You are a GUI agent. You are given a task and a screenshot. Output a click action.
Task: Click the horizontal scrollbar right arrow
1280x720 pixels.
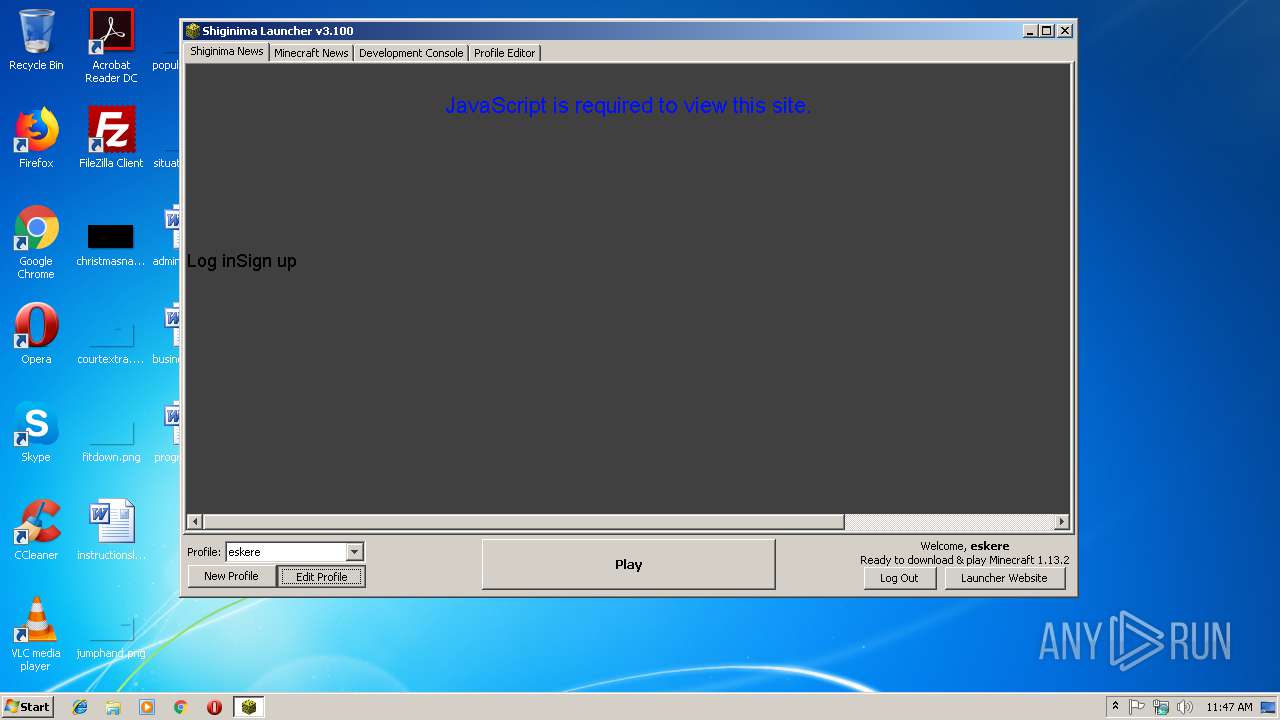[x=1062, y=522]
